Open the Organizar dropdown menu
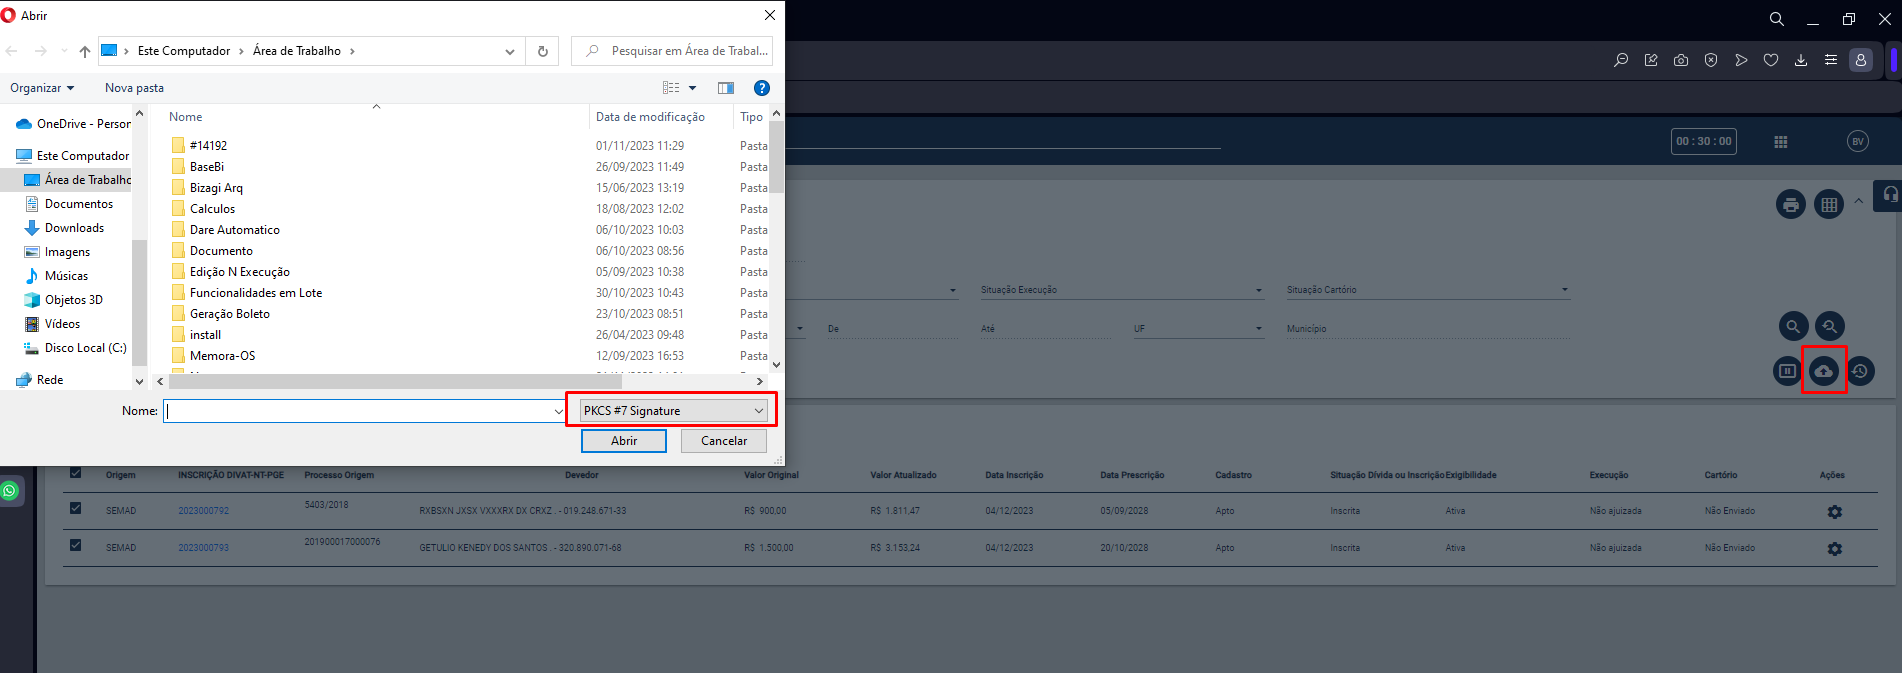Image resolution: width=1902 pixels, height=673 pixels. point(42,88)
